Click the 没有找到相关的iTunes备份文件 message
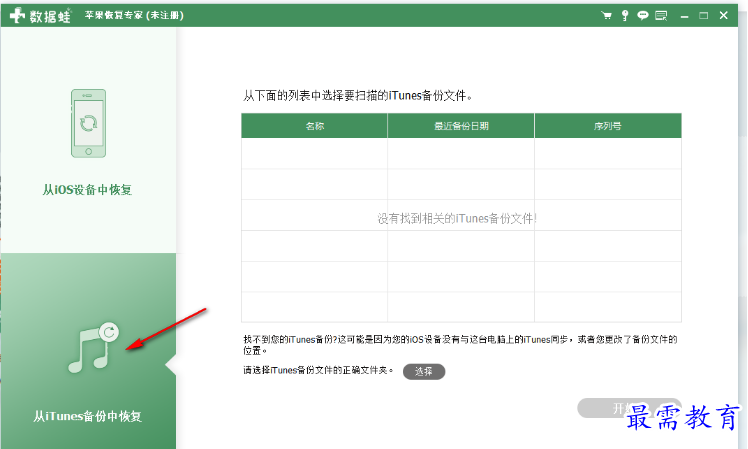Image resolution: width=748 pixels, height=449 pixels. pos(457,219)
